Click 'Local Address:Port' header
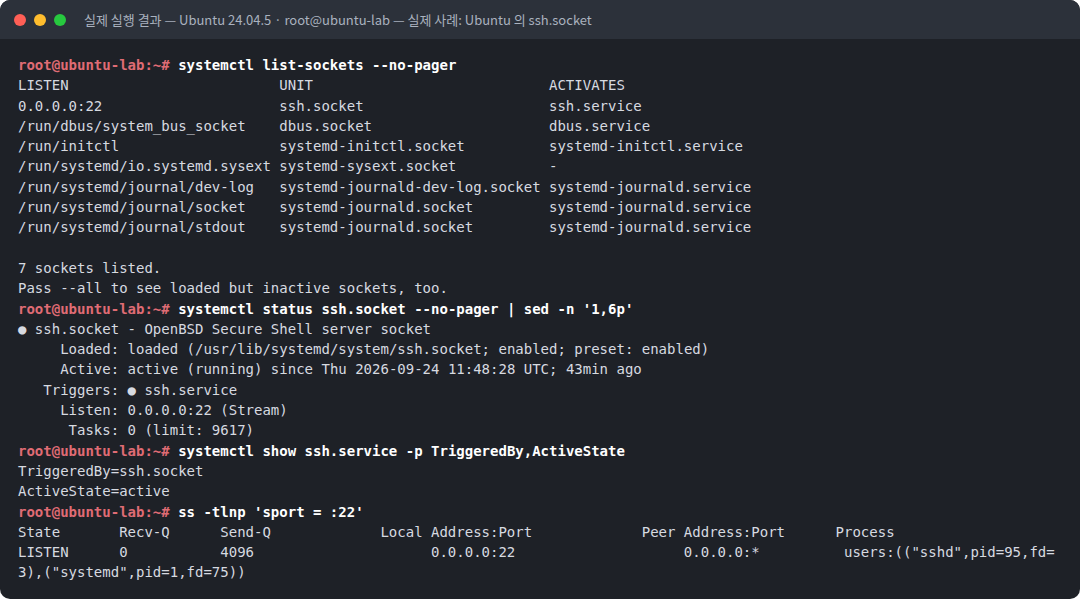This screenshot has width=1080, height=599. [x=456, y=532]
